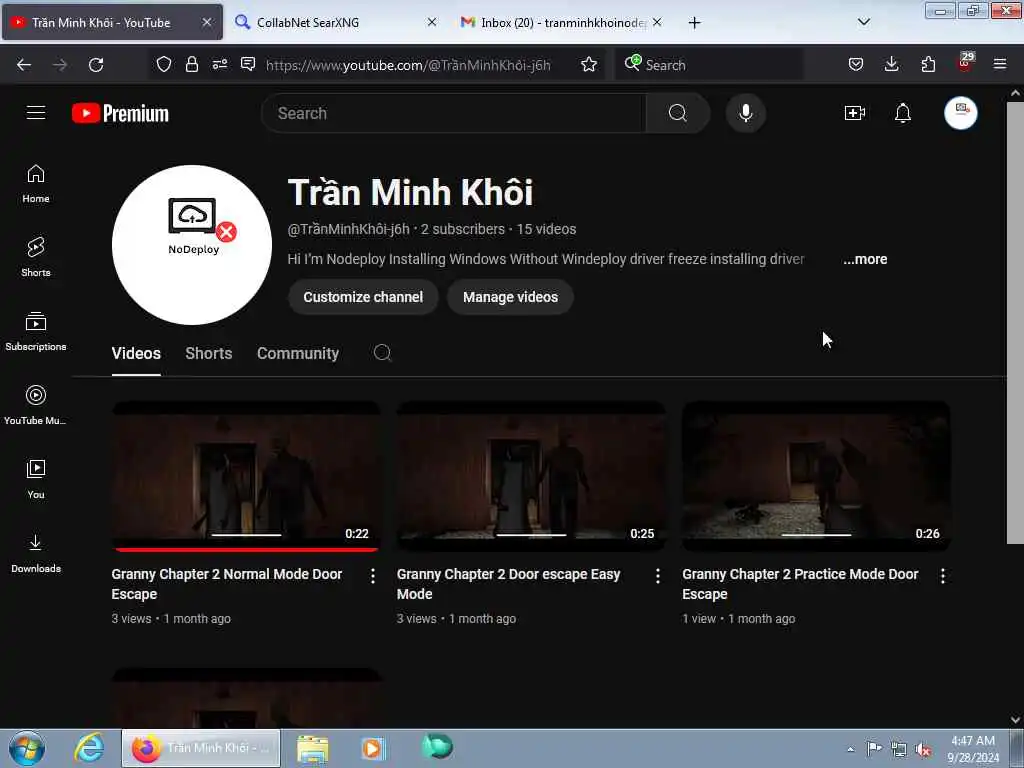The height and width of the screenshot is (768, 1024).
Task: Open the Firefox application menu
Action: coord(1000,64)
